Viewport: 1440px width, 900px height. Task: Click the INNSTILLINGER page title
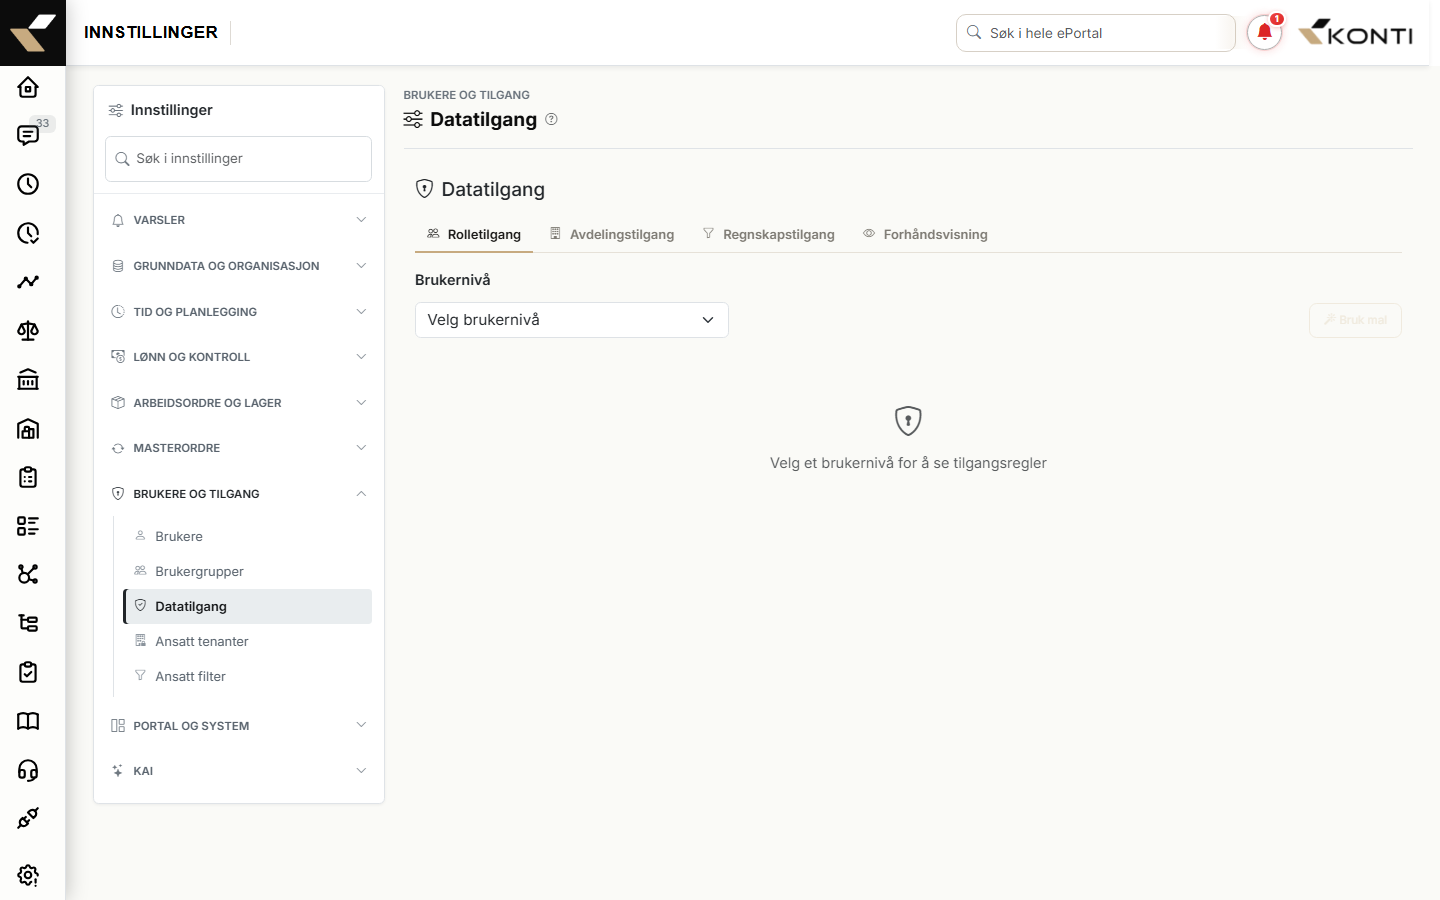point(151,33)
